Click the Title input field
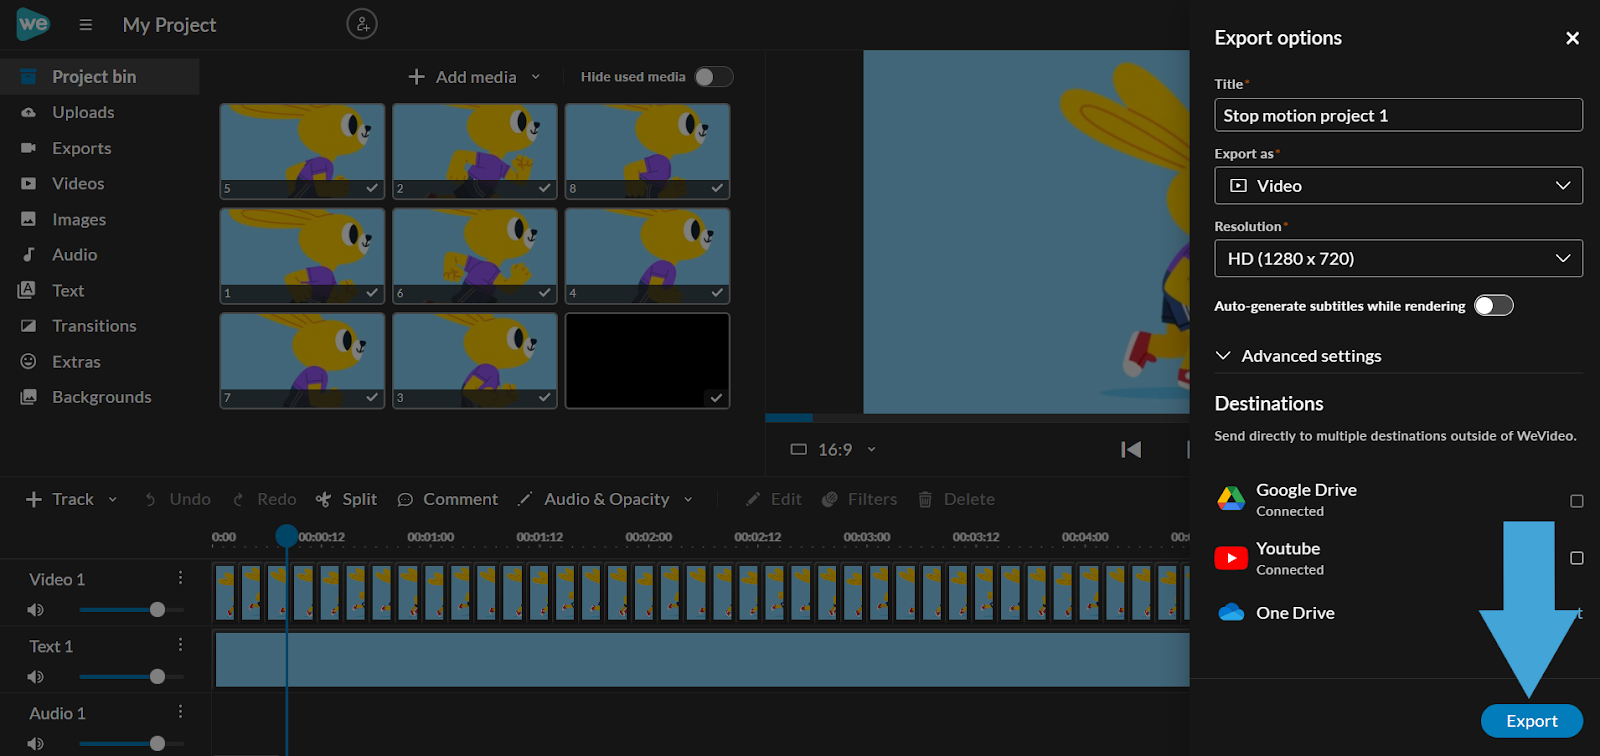1600x756 pixels. pos(1398,115)
